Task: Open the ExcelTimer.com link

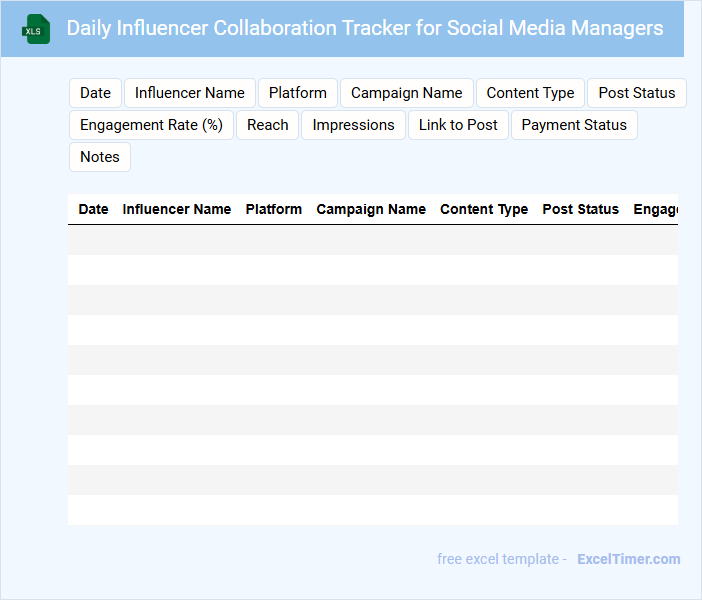Action: [628, 559]
